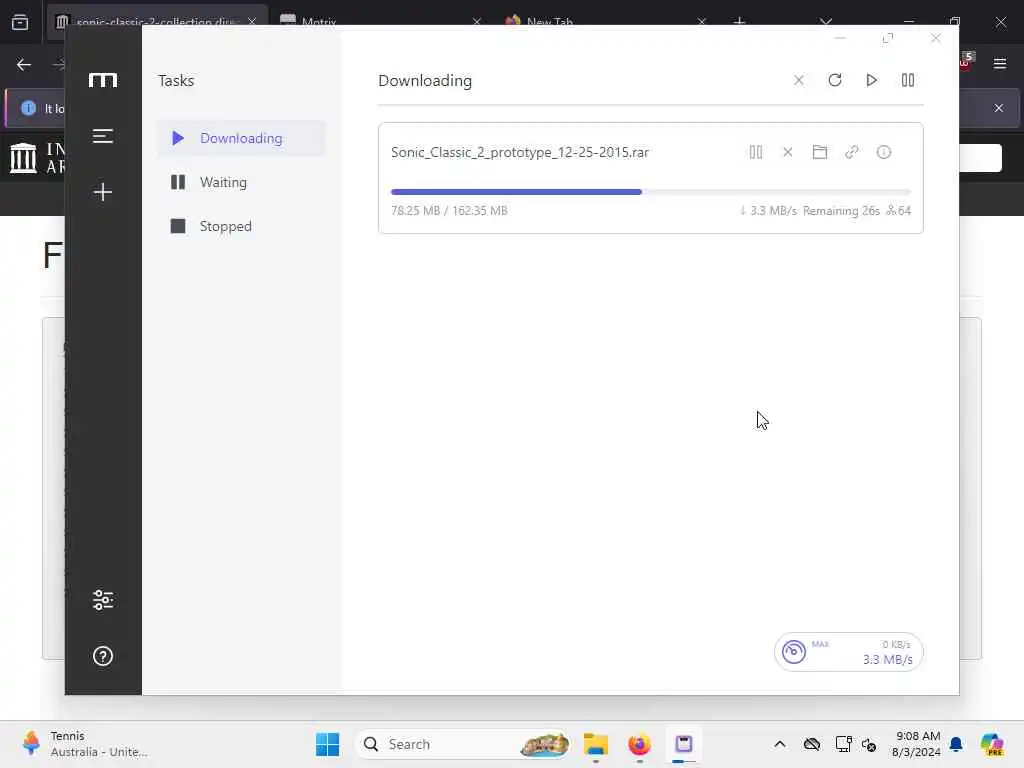Refresh the task list

click(x=835, y=80)
